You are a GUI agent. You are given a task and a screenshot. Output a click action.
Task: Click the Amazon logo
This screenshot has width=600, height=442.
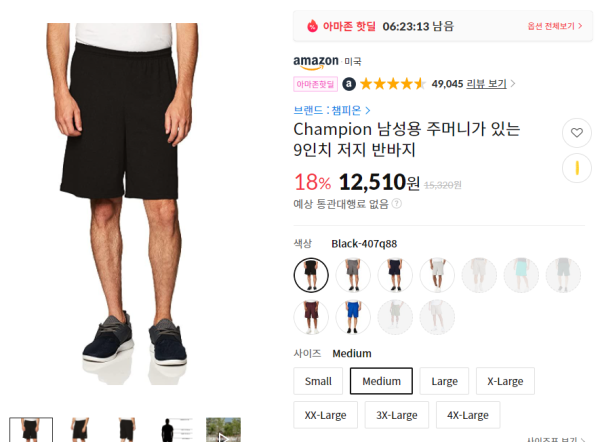[x=316, y=62]
